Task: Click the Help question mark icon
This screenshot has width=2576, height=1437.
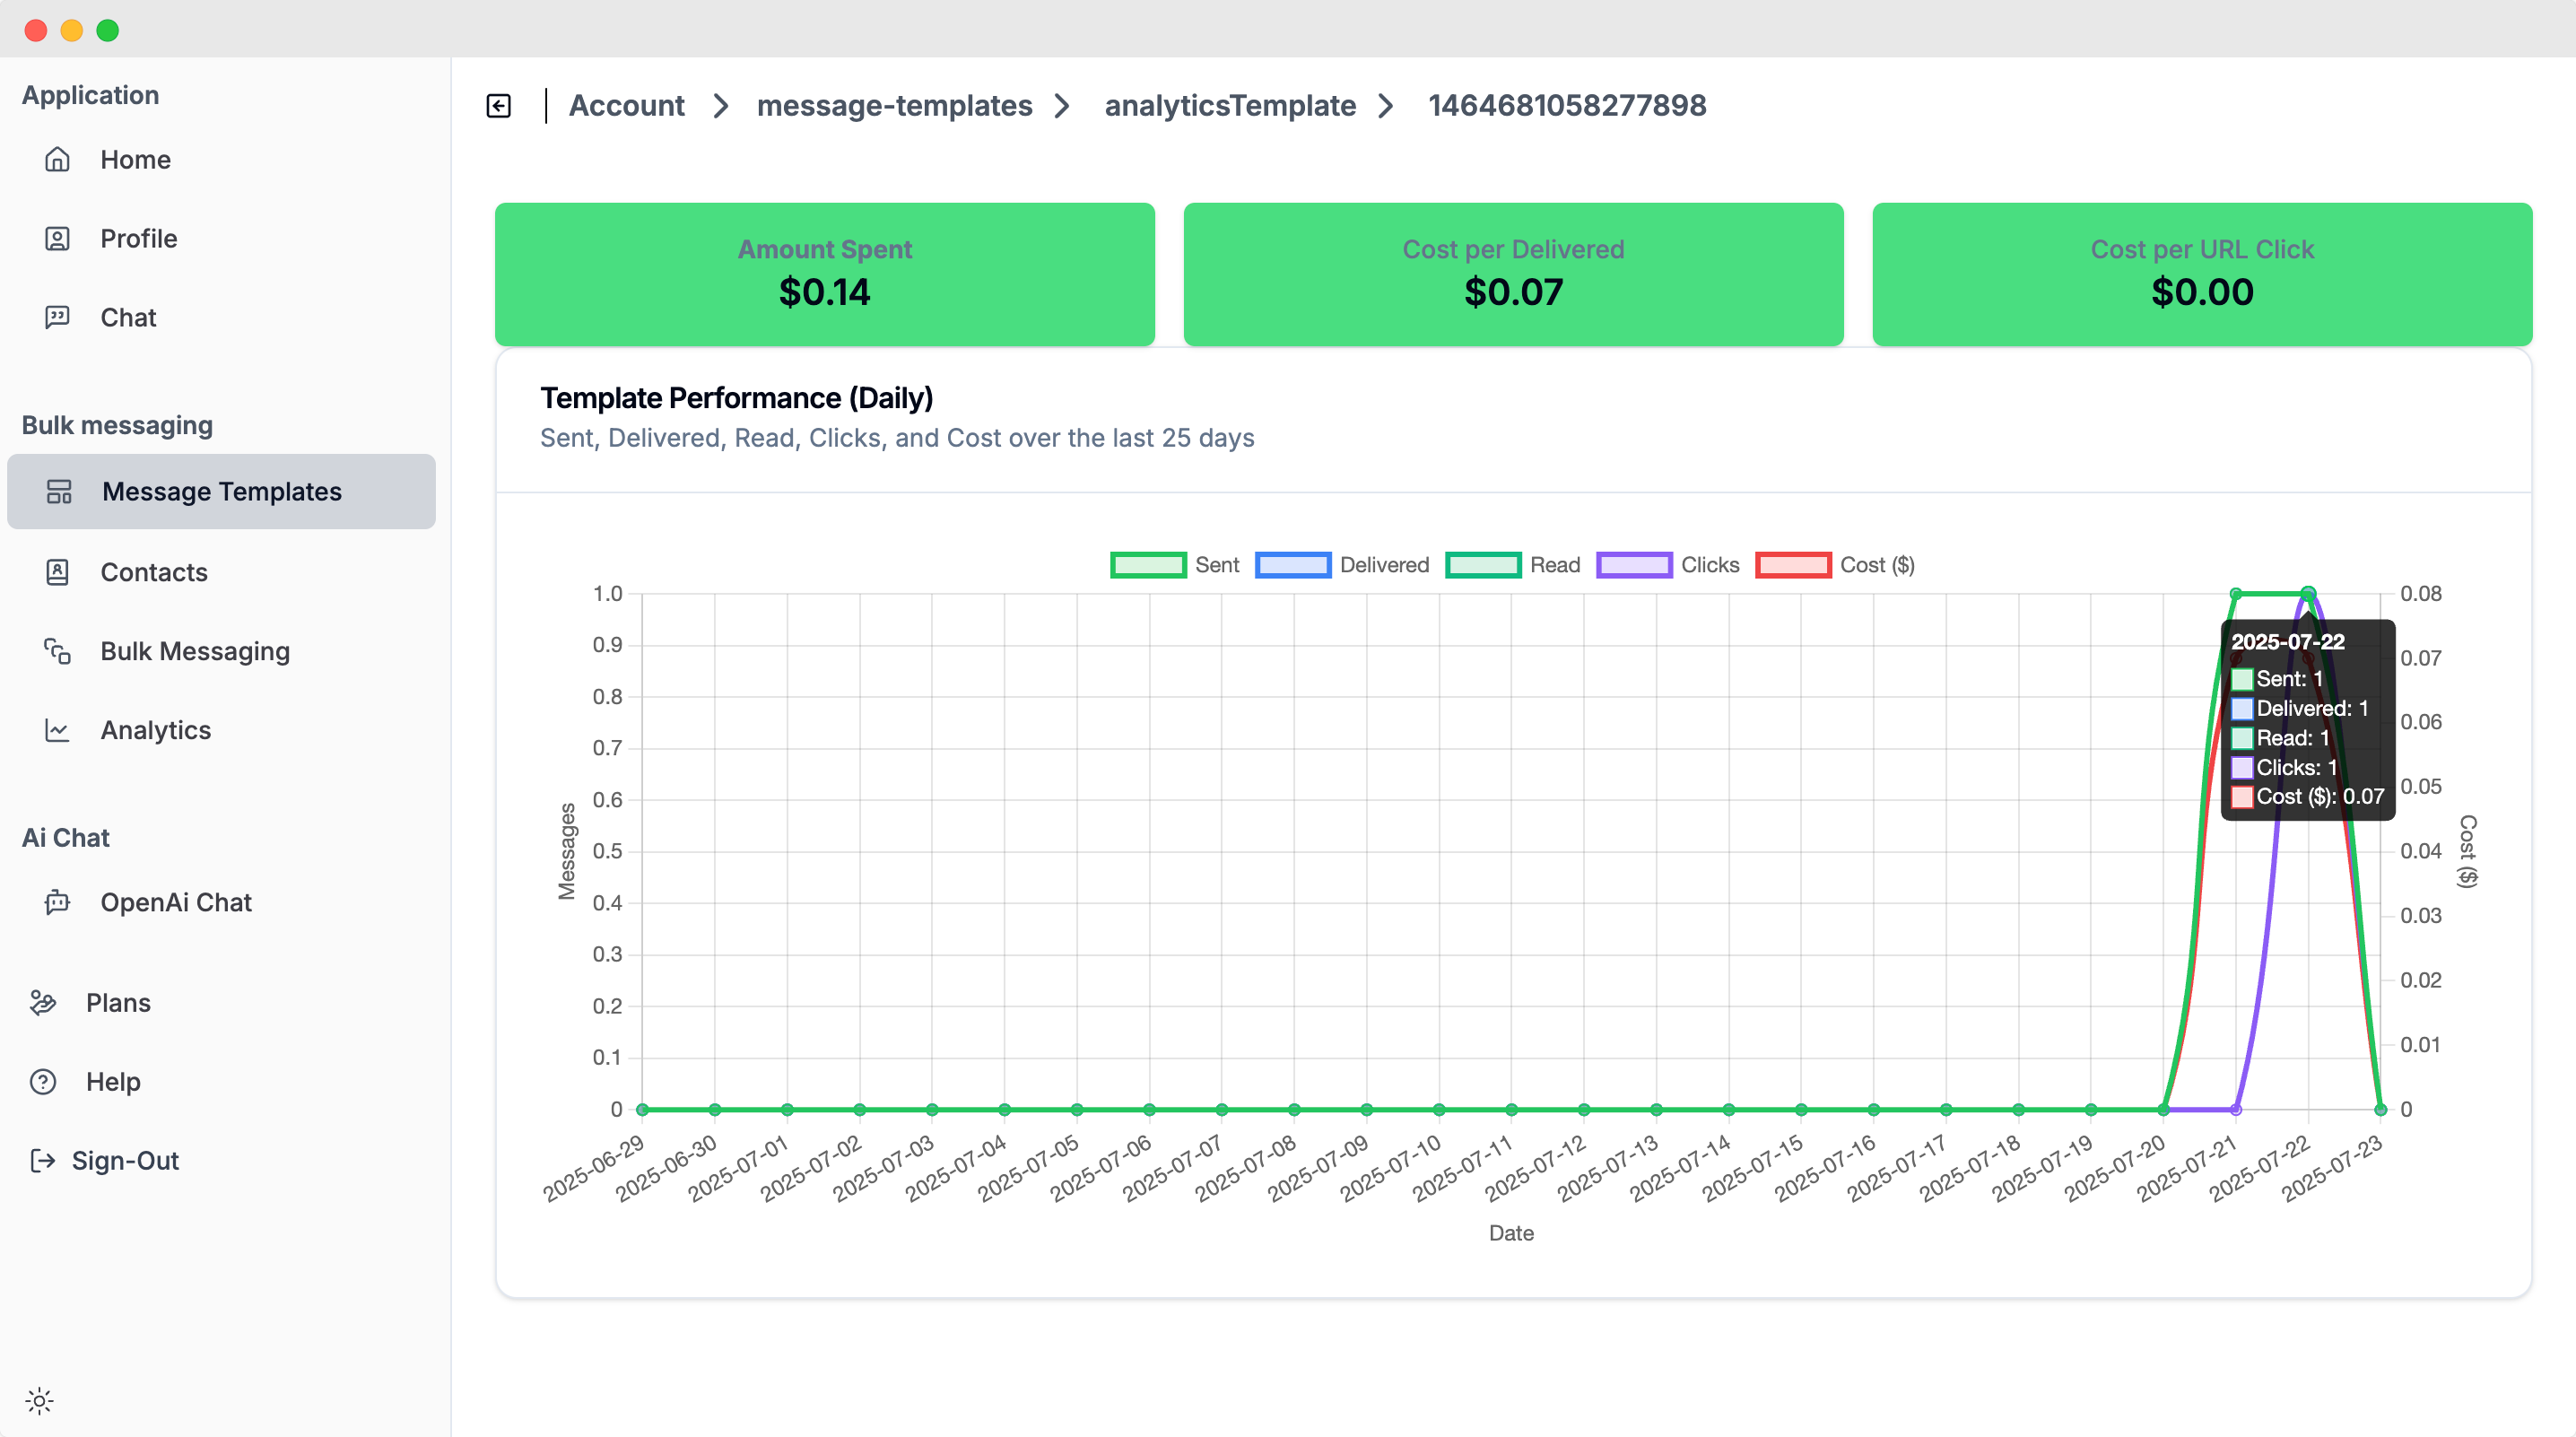Action: 43,1082
